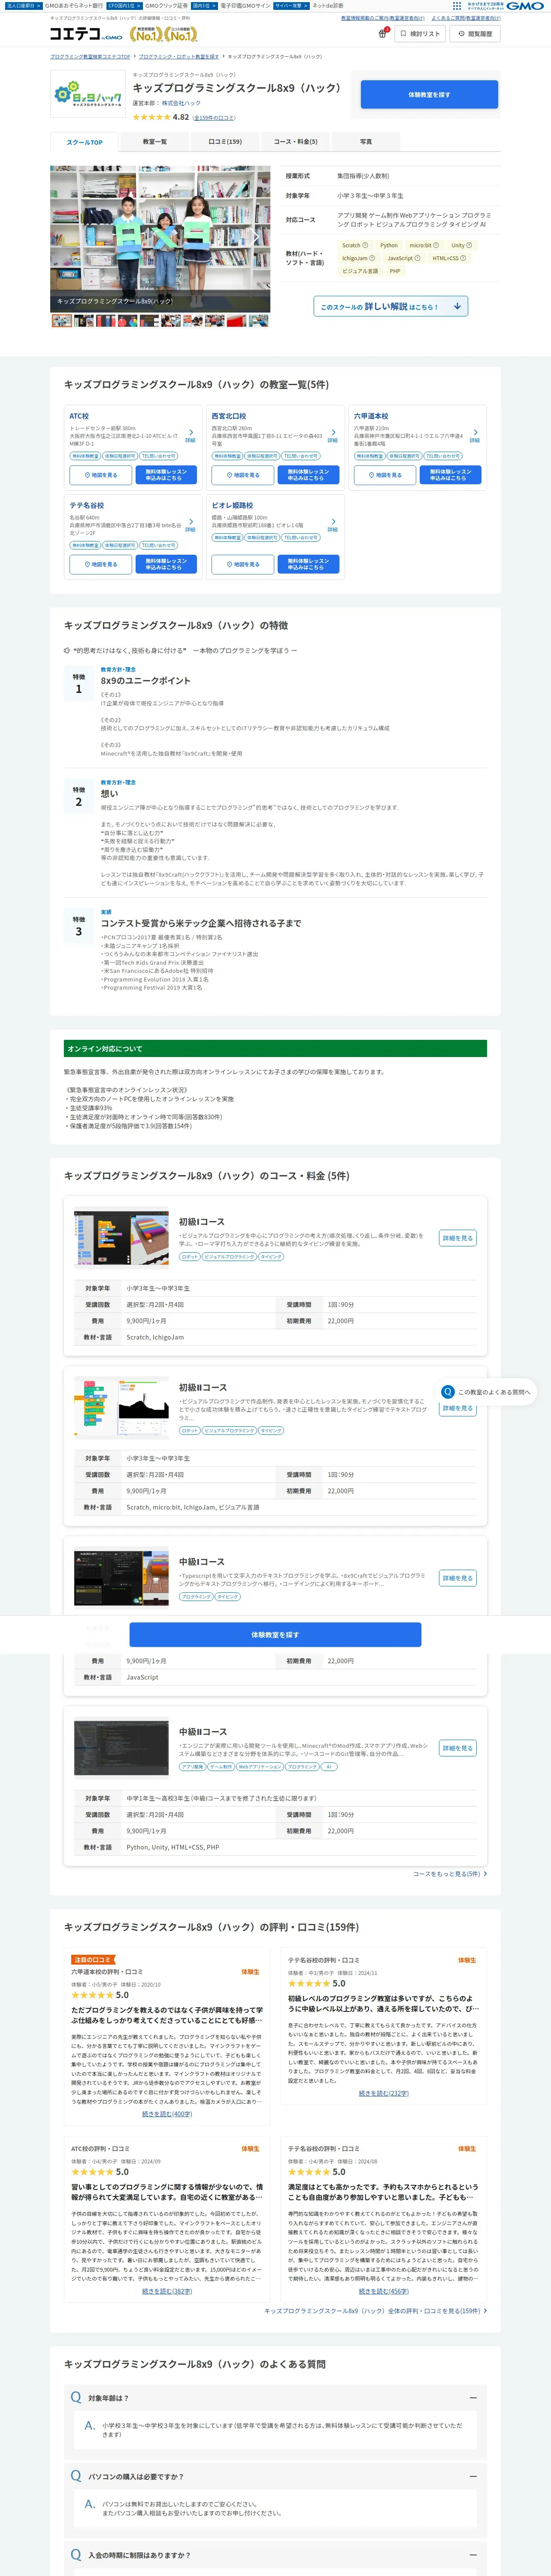
Task: Open 続きを読む(456字) review link
Action: coord(383,2291)
